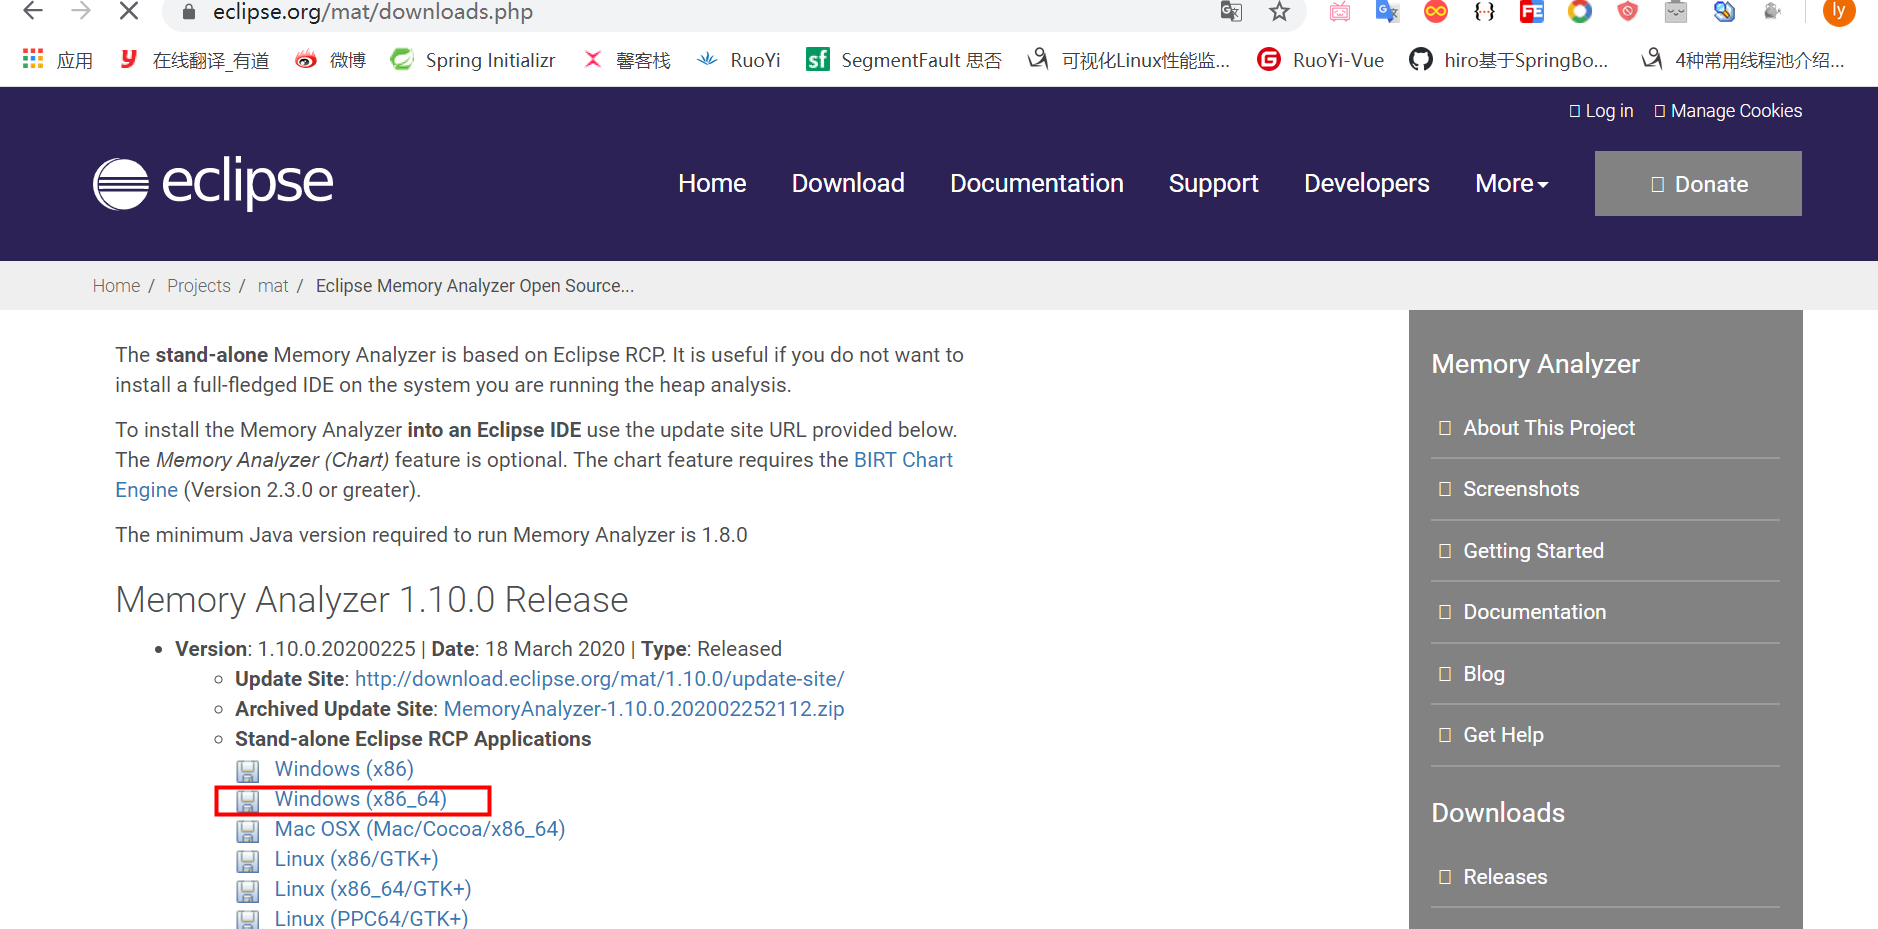Click the browser forward arrow
This screenshot has height=929, width=1878.
[81, 11]
